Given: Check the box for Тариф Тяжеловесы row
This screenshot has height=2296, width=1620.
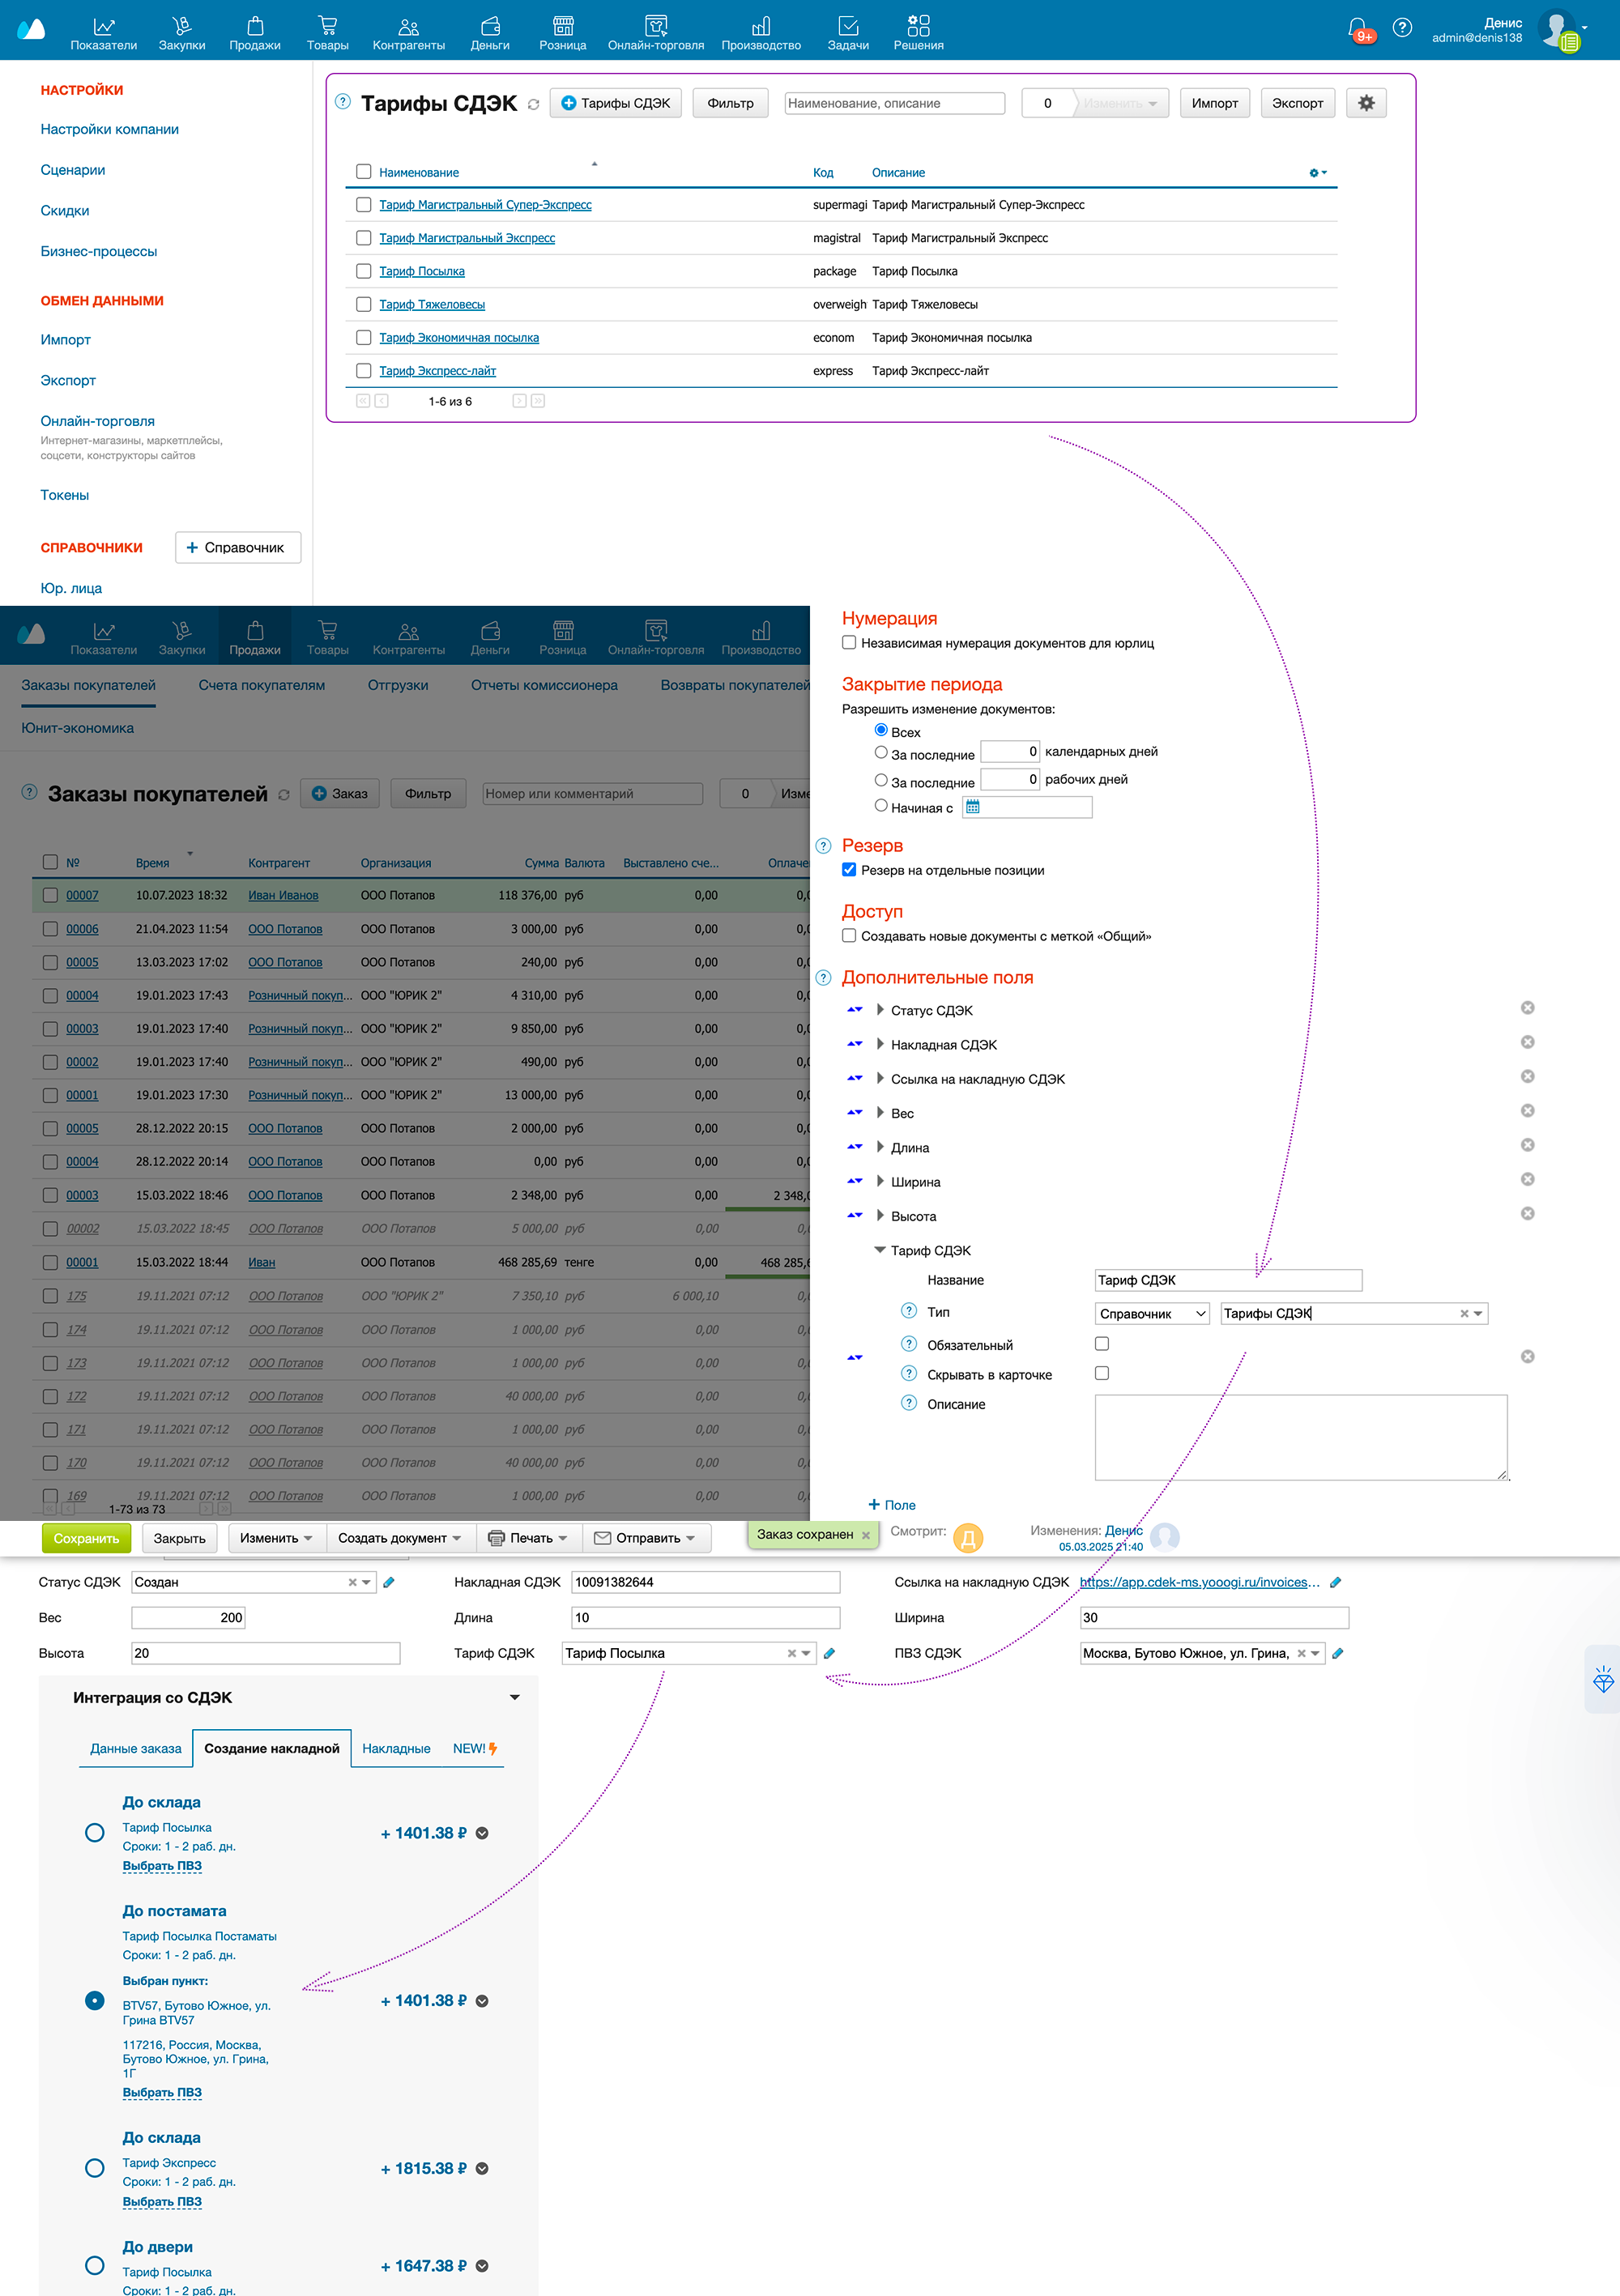Looking at the screenshot, I should pos(364,304).
